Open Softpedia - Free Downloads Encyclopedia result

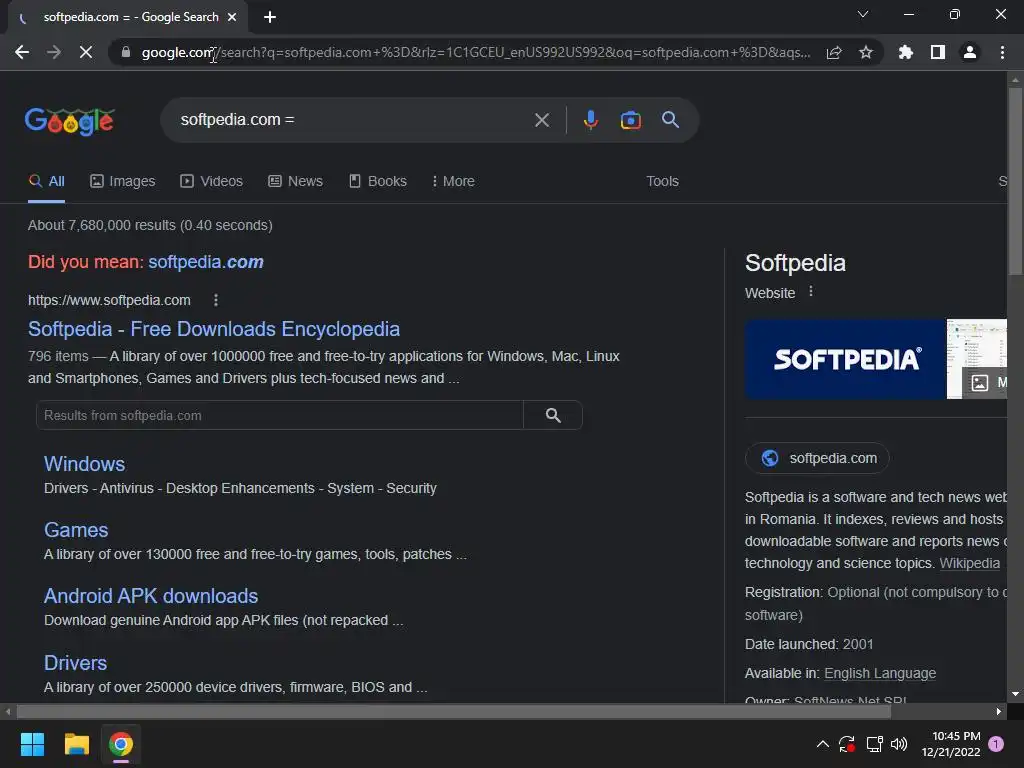(x=214, y=329)
